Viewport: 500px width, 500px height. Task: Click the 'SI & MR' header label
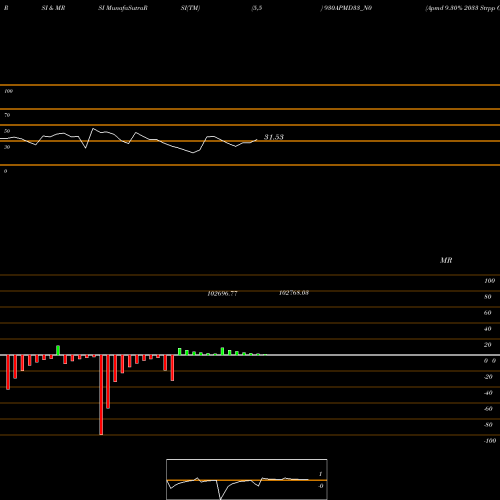53,8
